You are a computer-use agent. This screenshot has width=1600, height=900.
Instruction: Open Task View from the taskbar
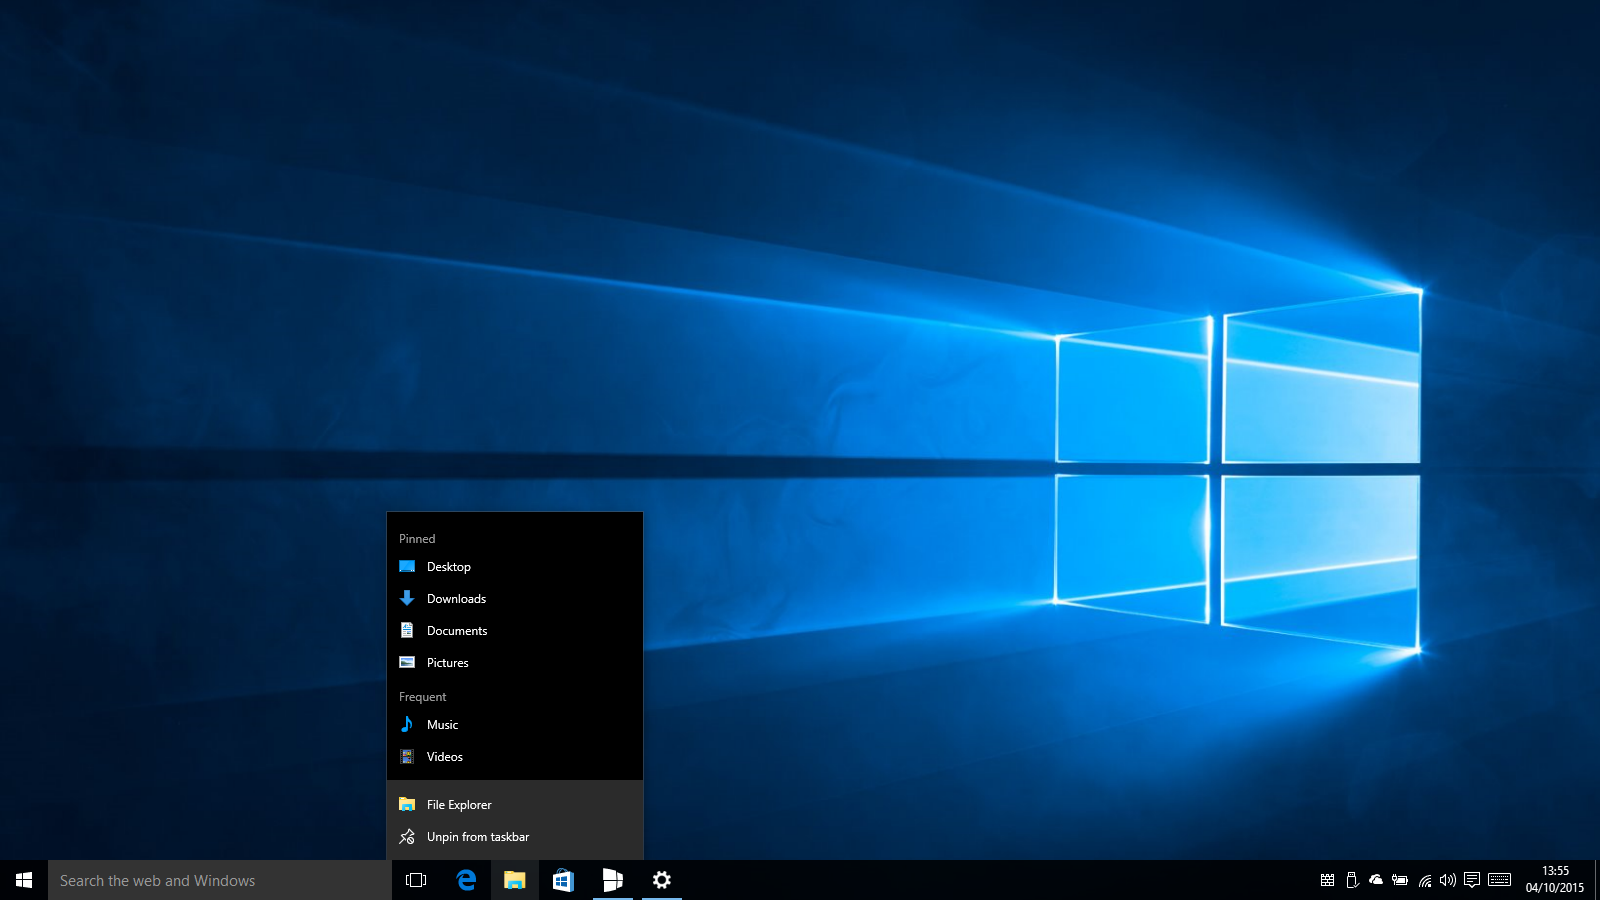(x=416, y=880)
